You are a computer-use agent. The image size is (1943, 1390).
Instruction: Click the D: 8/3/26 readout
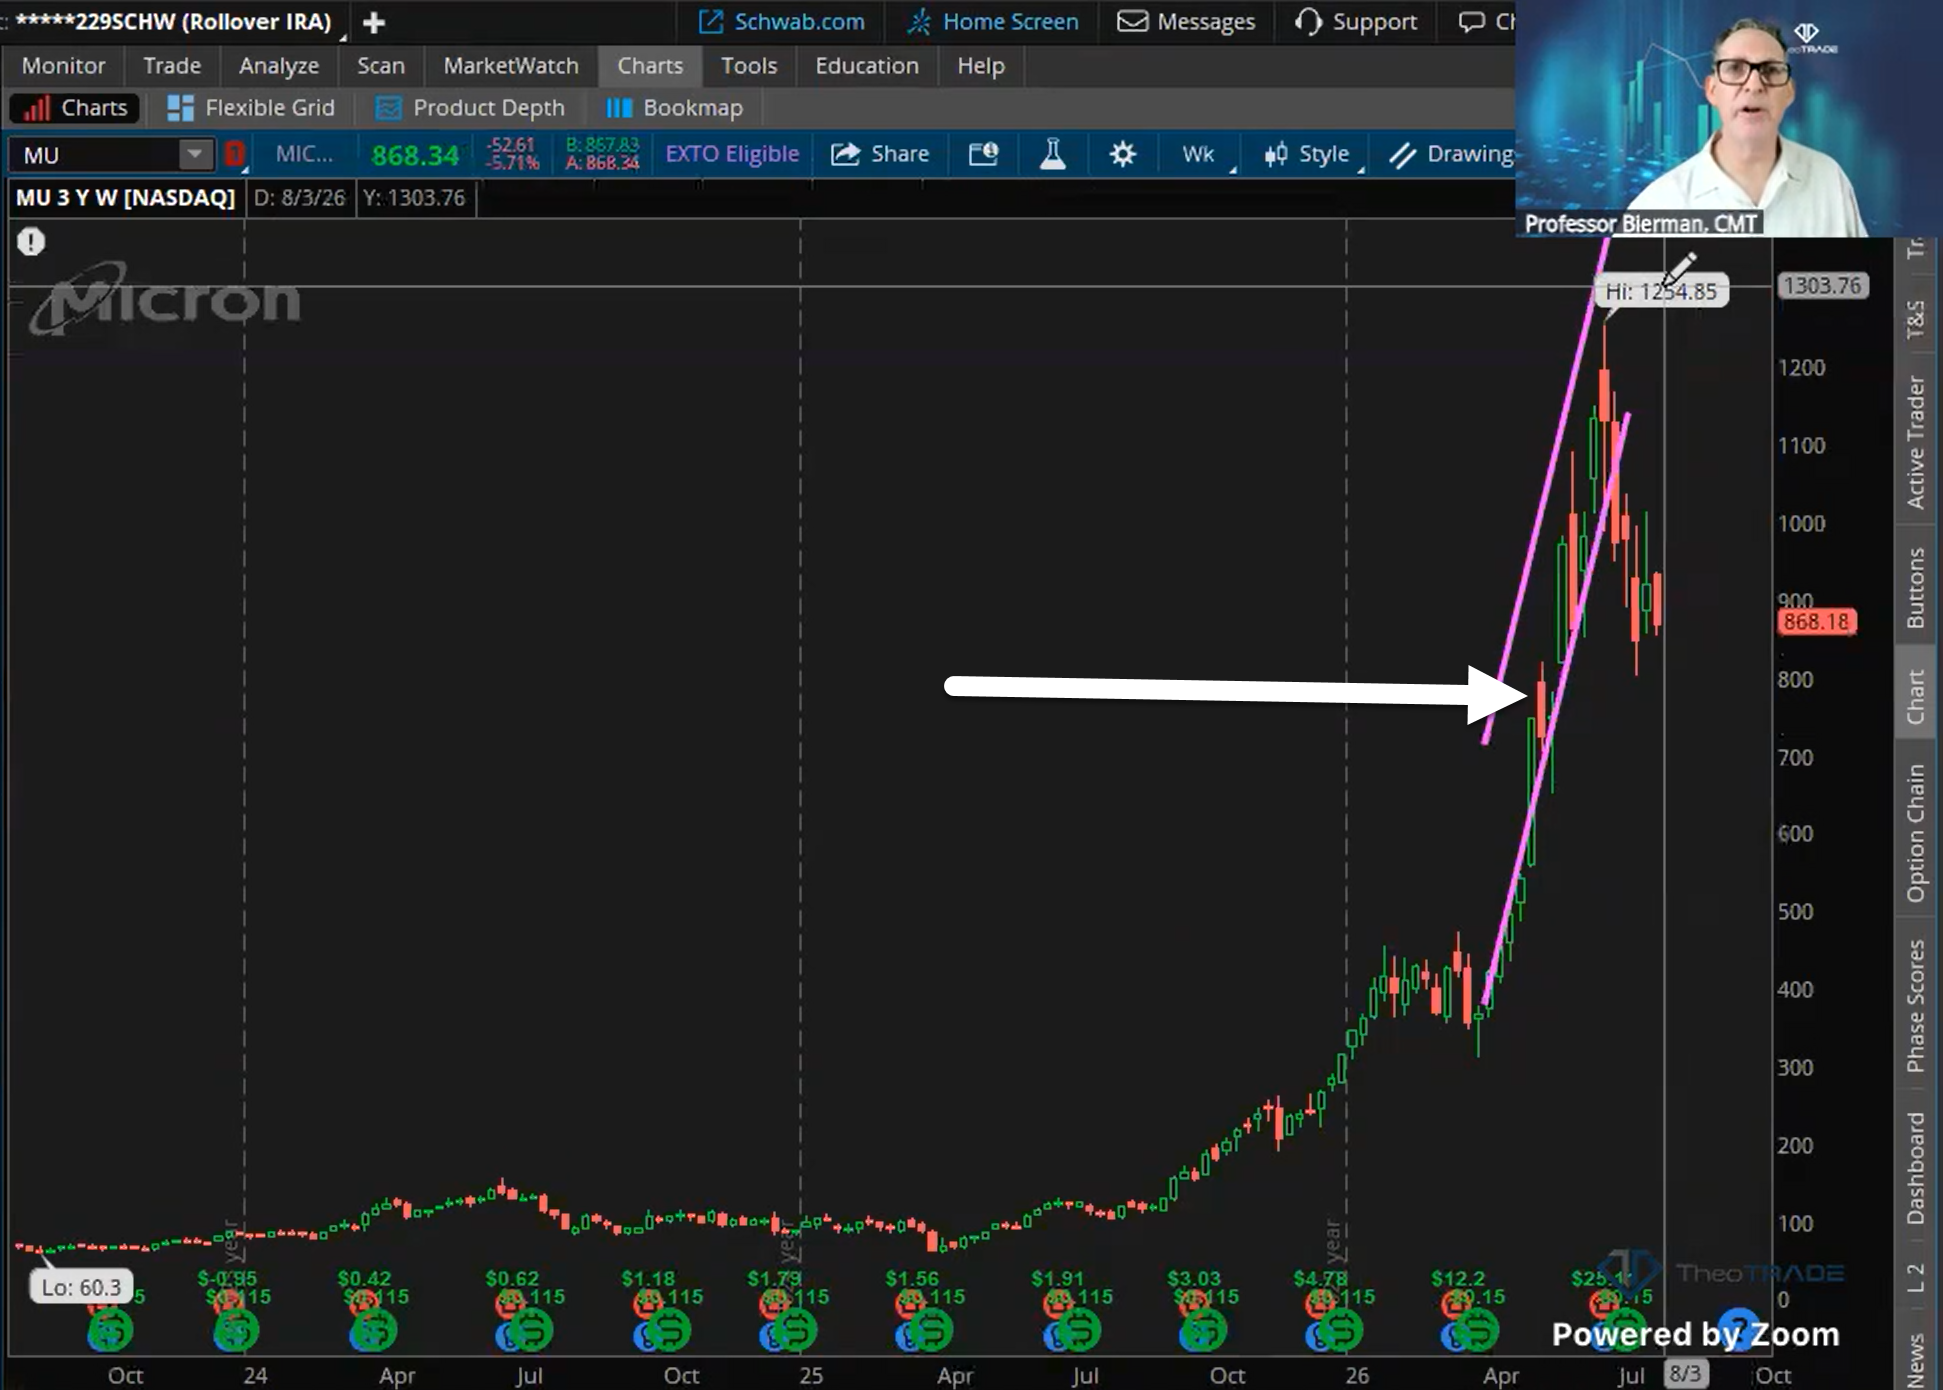(299, 198)
